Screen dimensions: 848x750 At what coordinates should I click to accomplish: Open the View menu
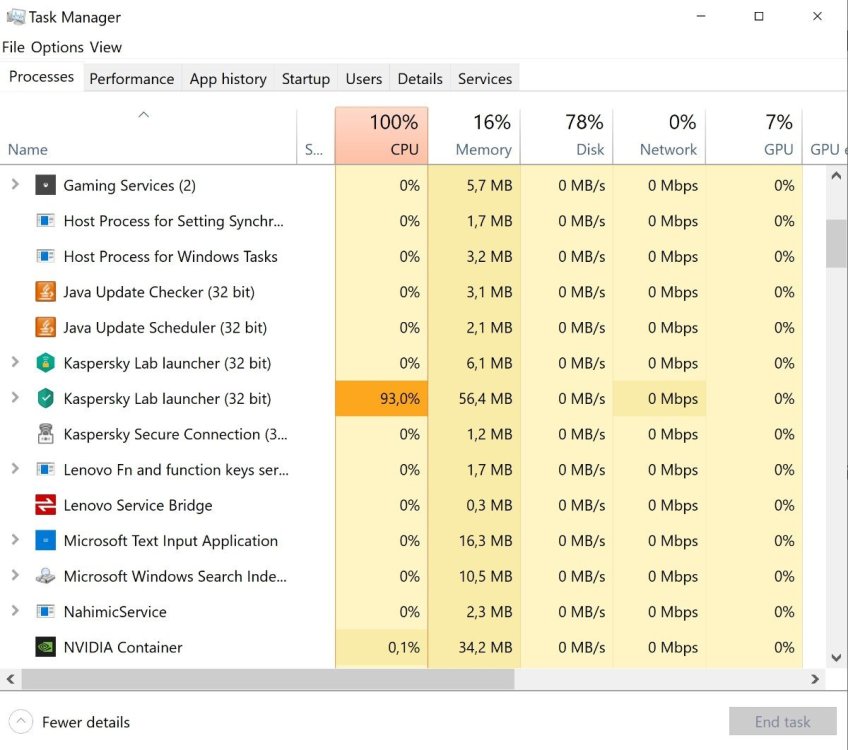[x=105, y=47]
